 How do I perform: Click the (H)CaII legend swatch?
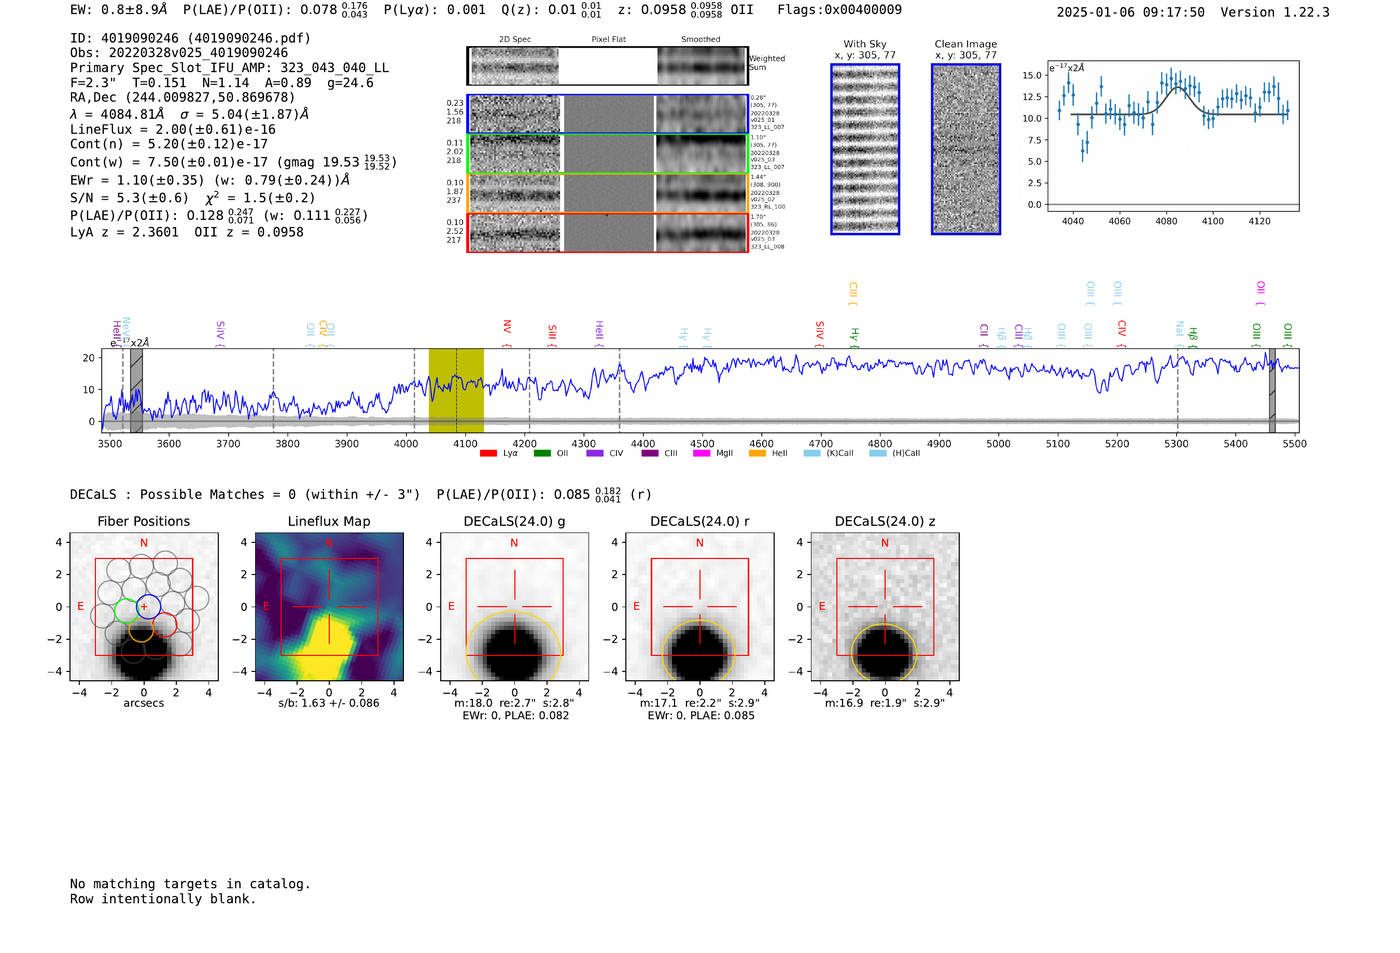[x=878, y=454]
